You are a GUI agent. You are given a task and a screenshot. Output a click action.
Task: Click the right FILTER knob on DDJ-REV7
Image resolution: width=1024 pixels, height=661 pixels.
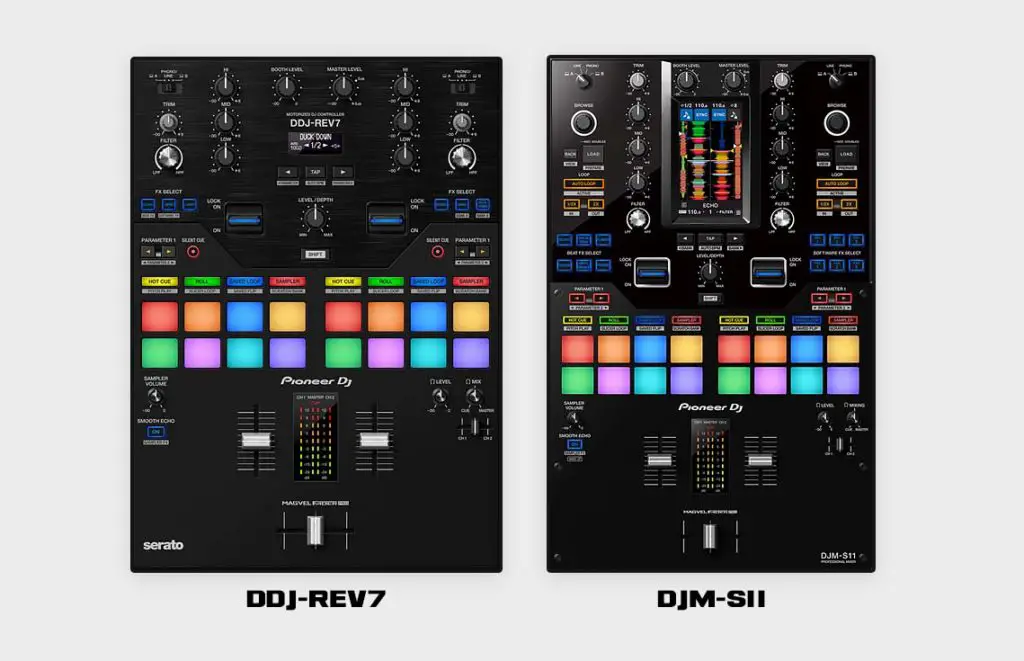point(462,158)
